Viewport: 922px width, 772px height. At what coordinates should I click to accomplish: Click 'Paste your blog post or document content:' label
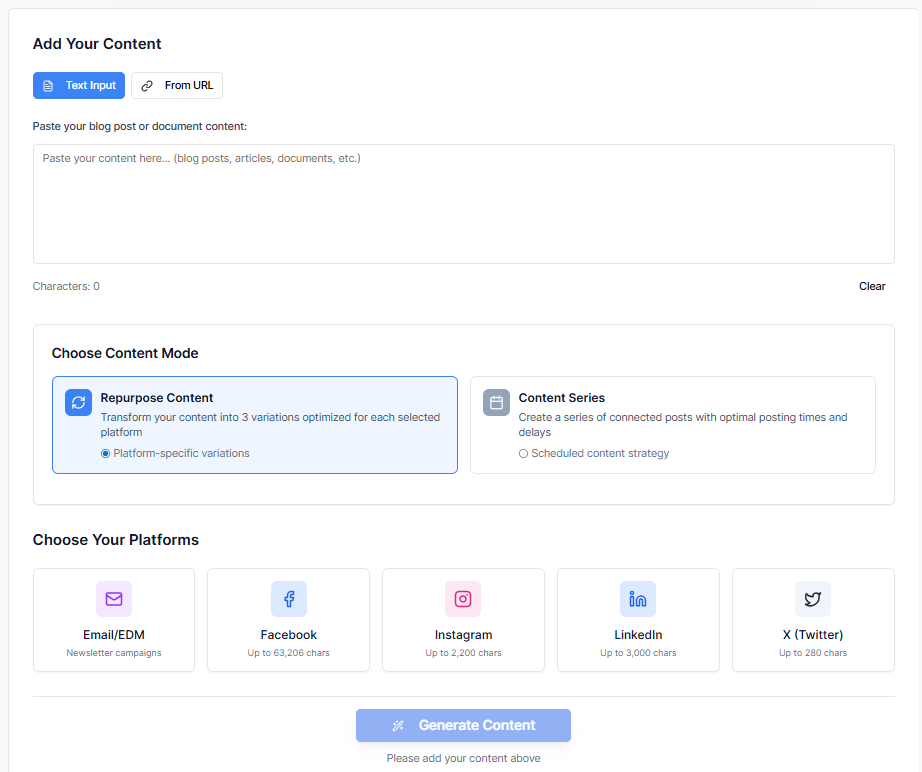pyautogui.click(x=140, y=126)
